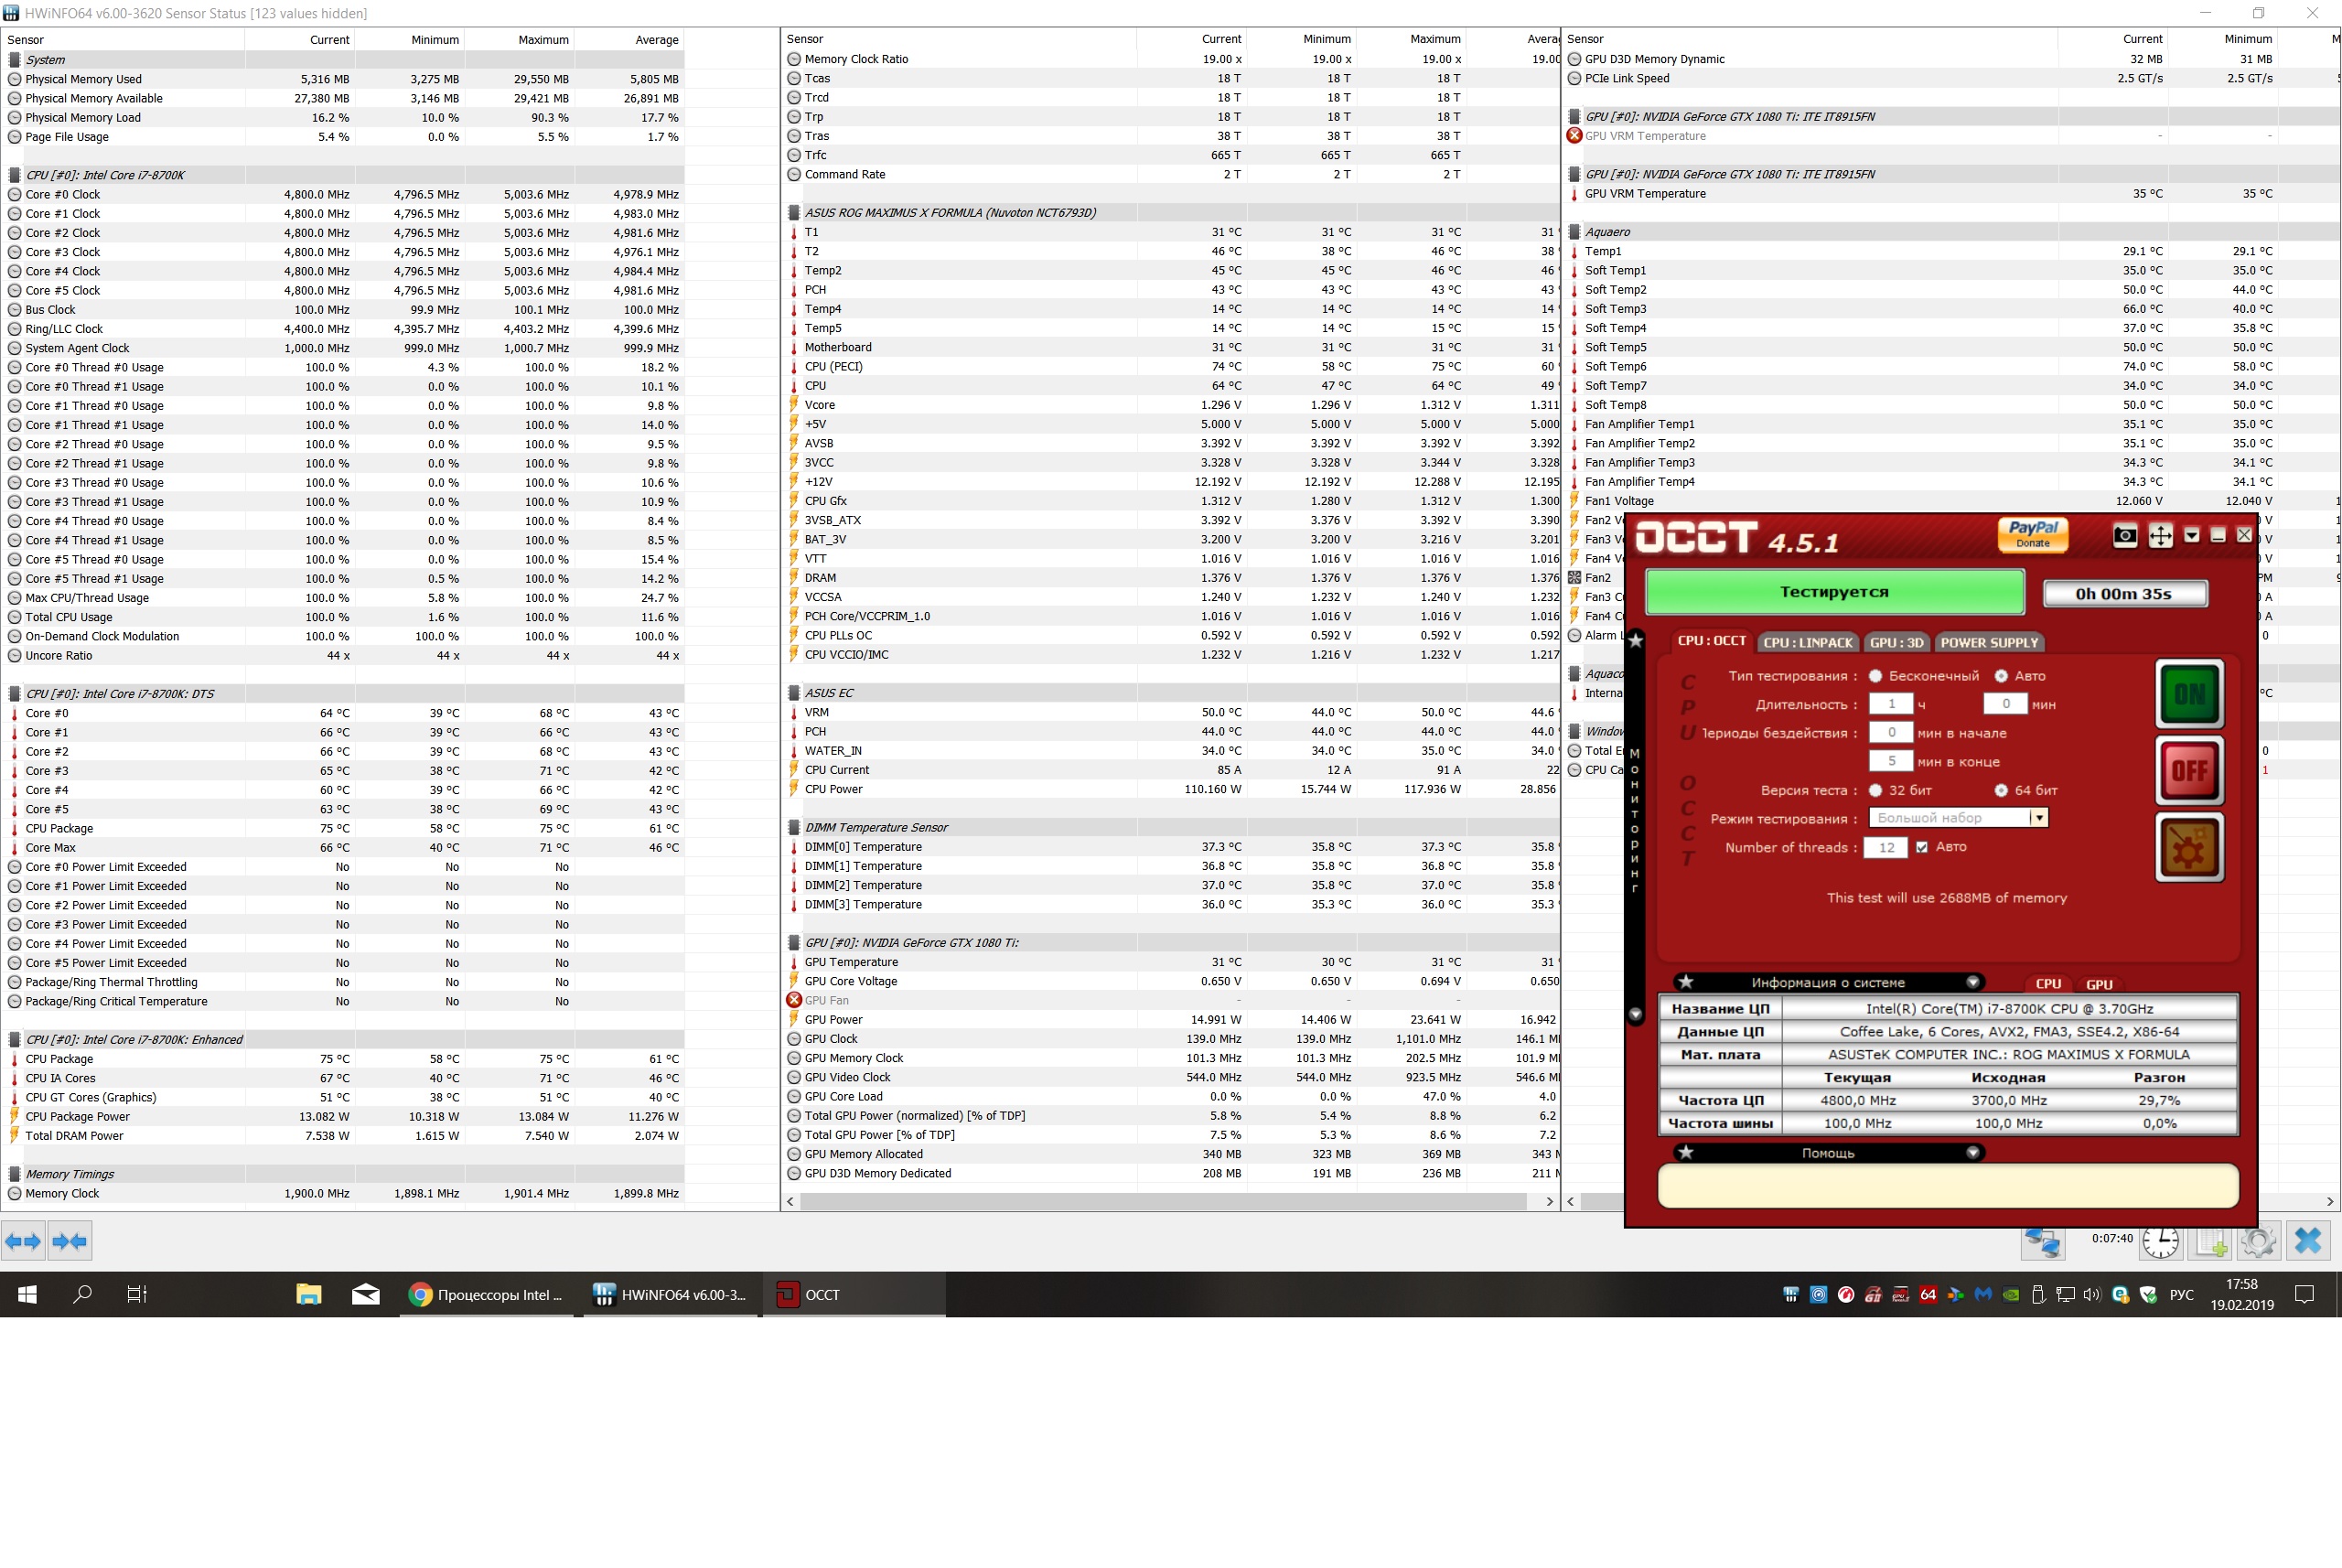Screen dimensions: 2342x1568
Task: Click HWiNFO logging sheet icon
Action: pos(2210,1242)
